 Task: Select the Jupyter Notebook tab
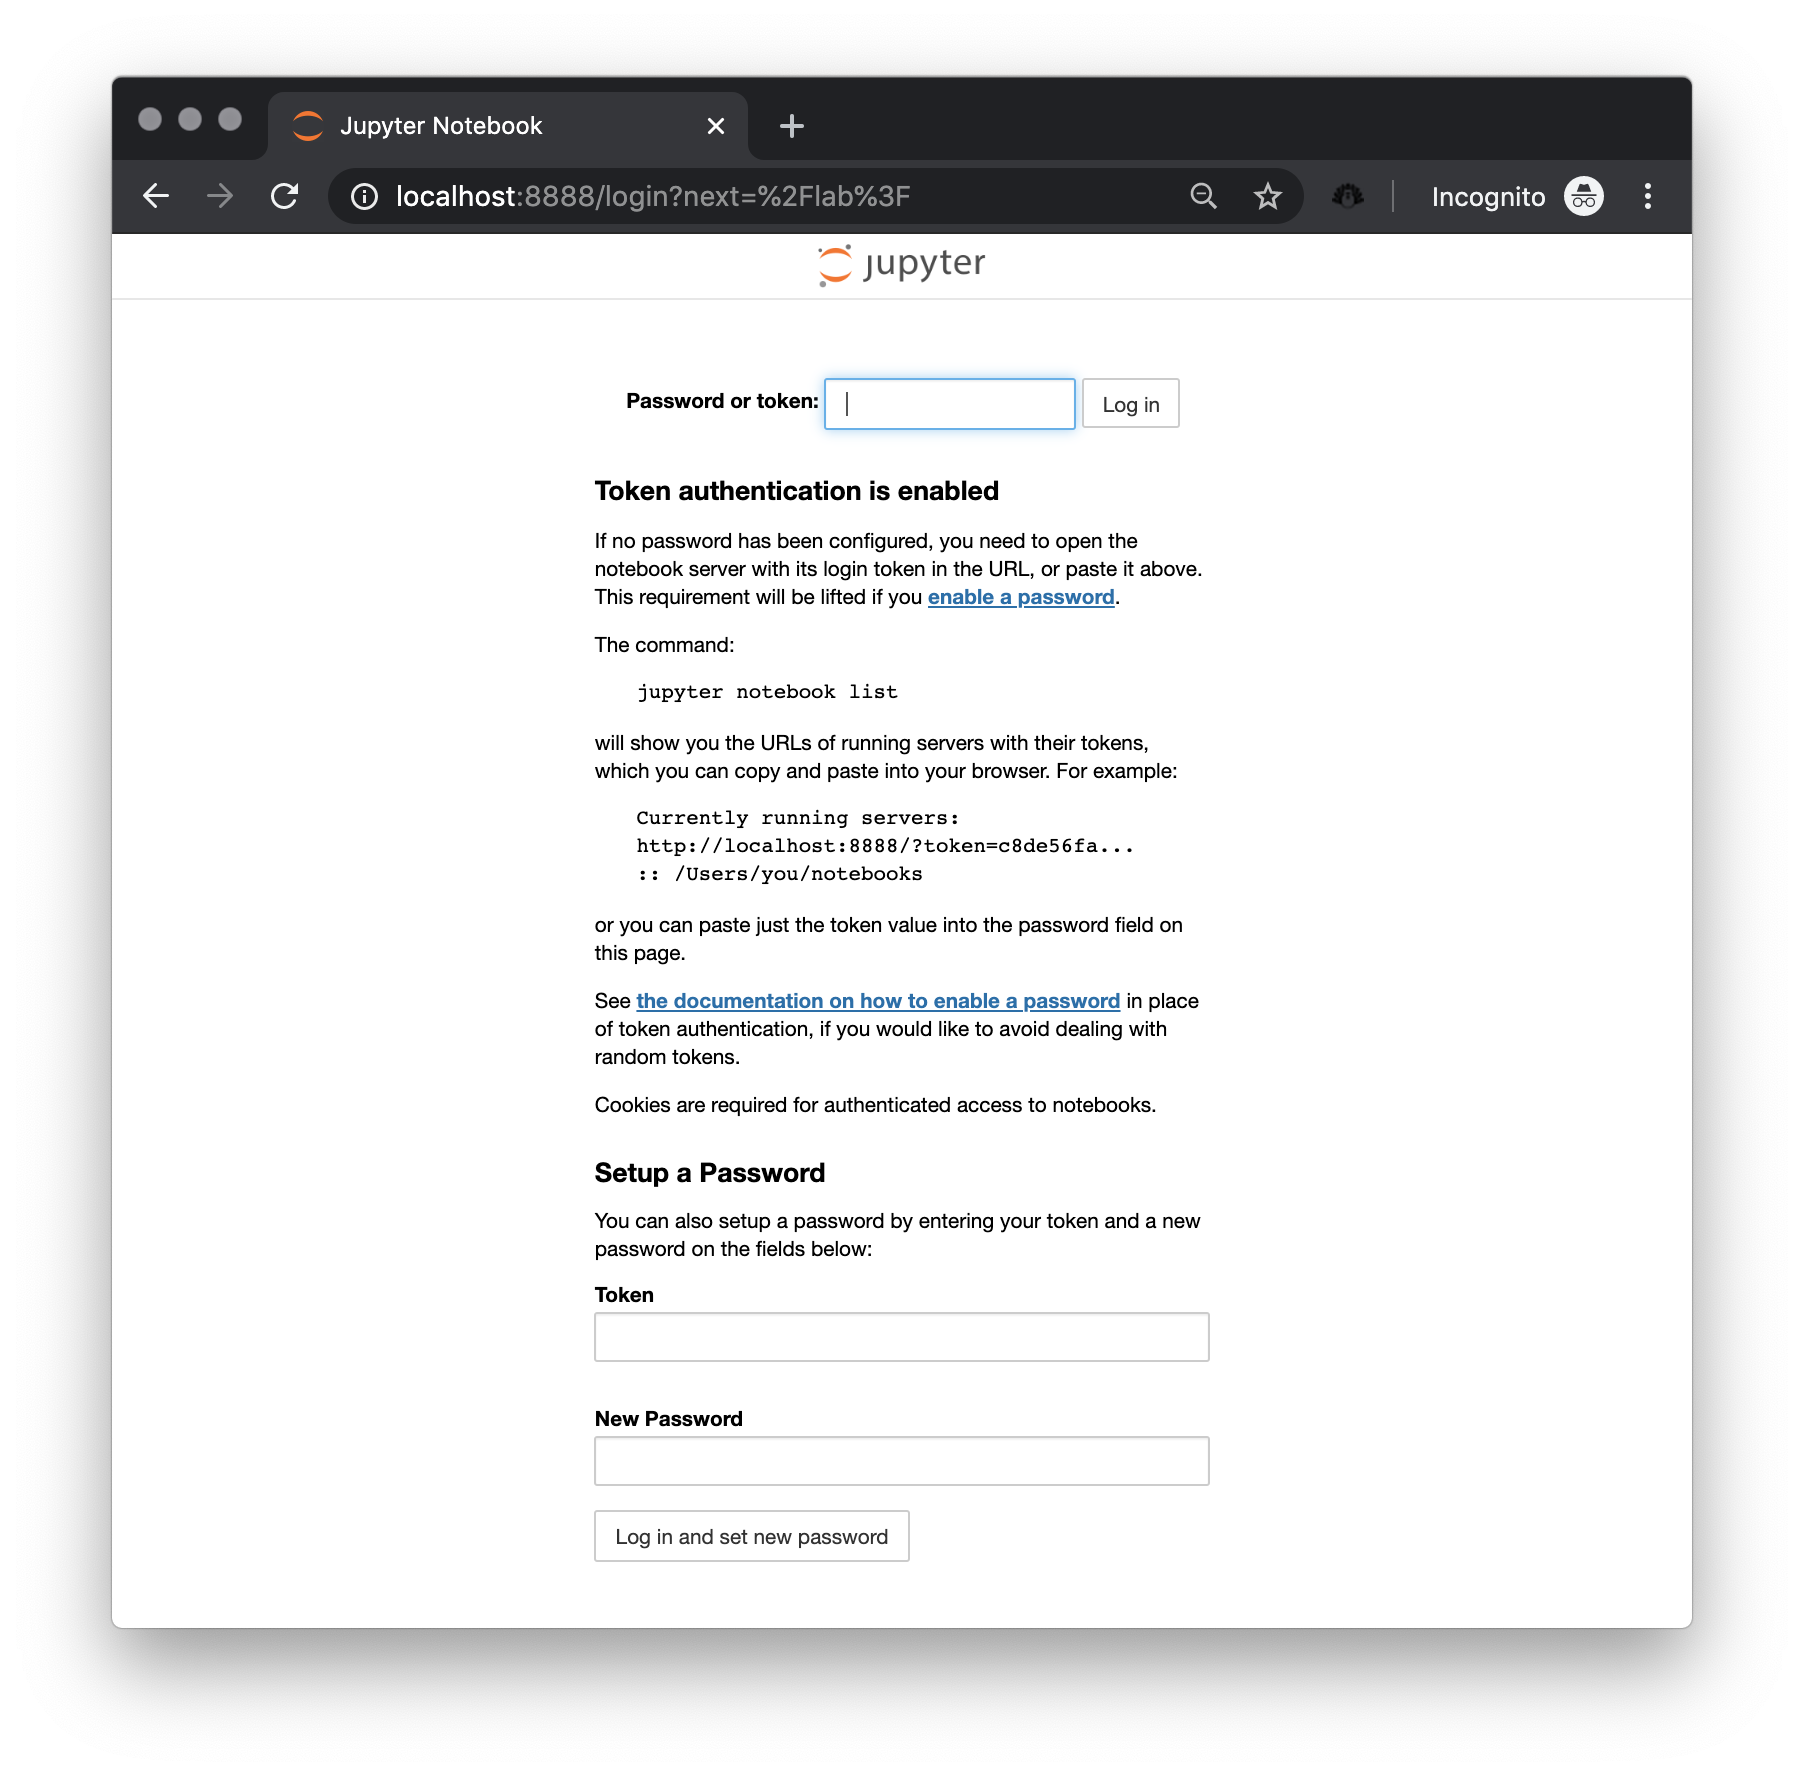tap(508, 126)
